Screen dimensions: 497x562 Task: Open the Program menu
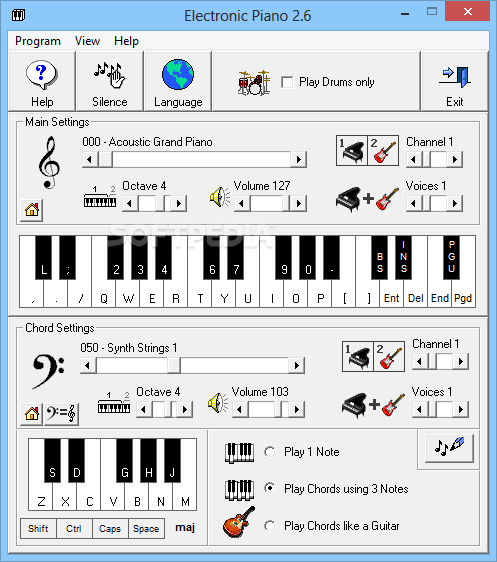pyautogui.click(x=38, y=41)
